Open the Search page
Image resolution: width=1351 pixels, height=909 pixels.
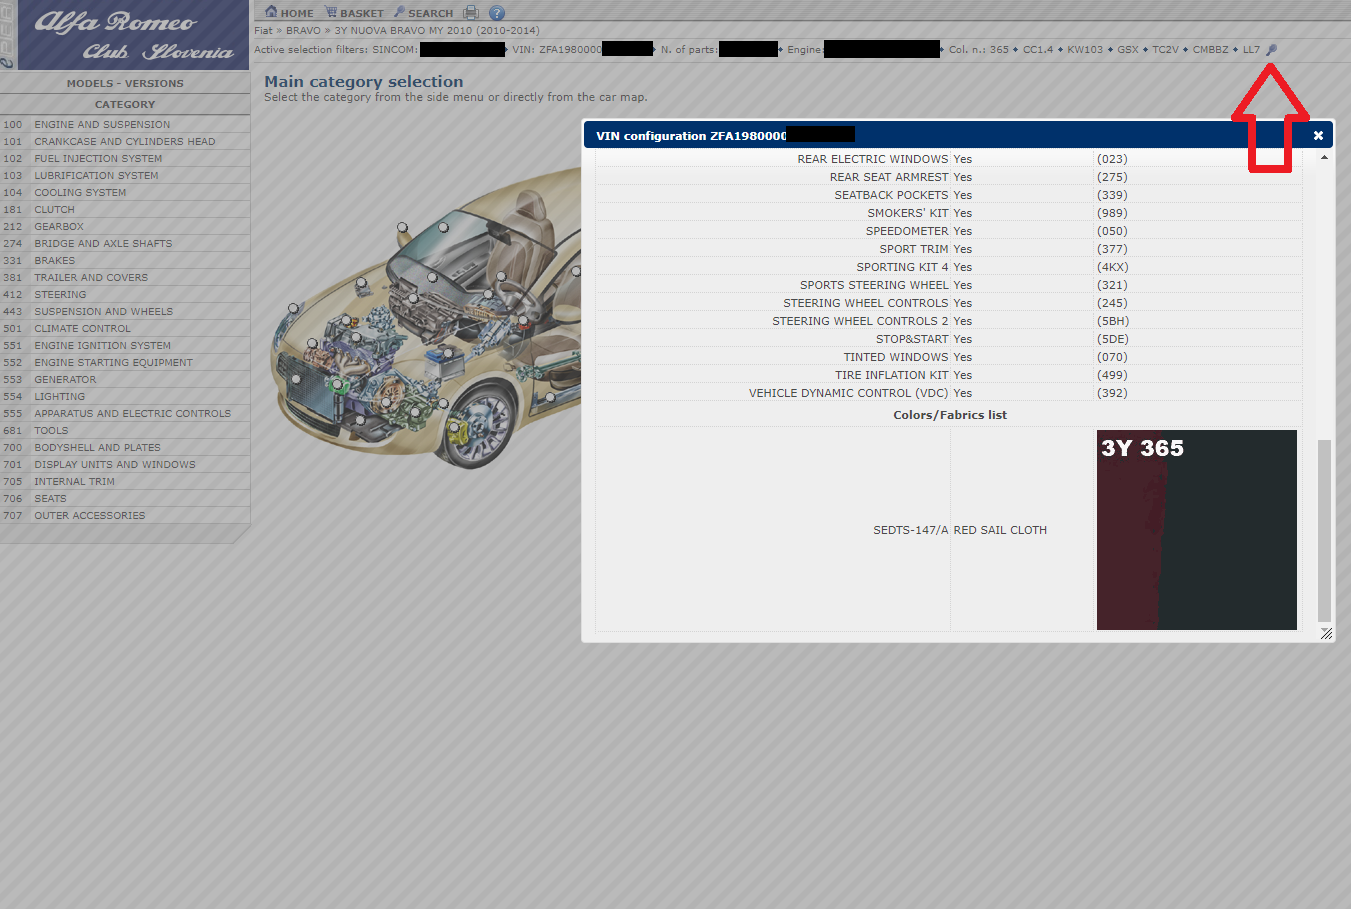coord(423,13)
